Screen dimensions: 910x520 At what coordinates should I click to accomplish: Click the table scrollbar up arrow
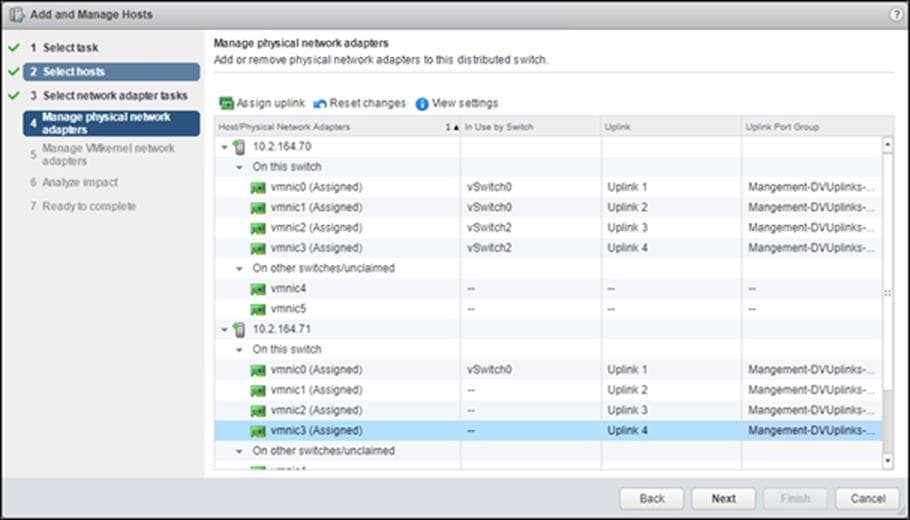887,145
